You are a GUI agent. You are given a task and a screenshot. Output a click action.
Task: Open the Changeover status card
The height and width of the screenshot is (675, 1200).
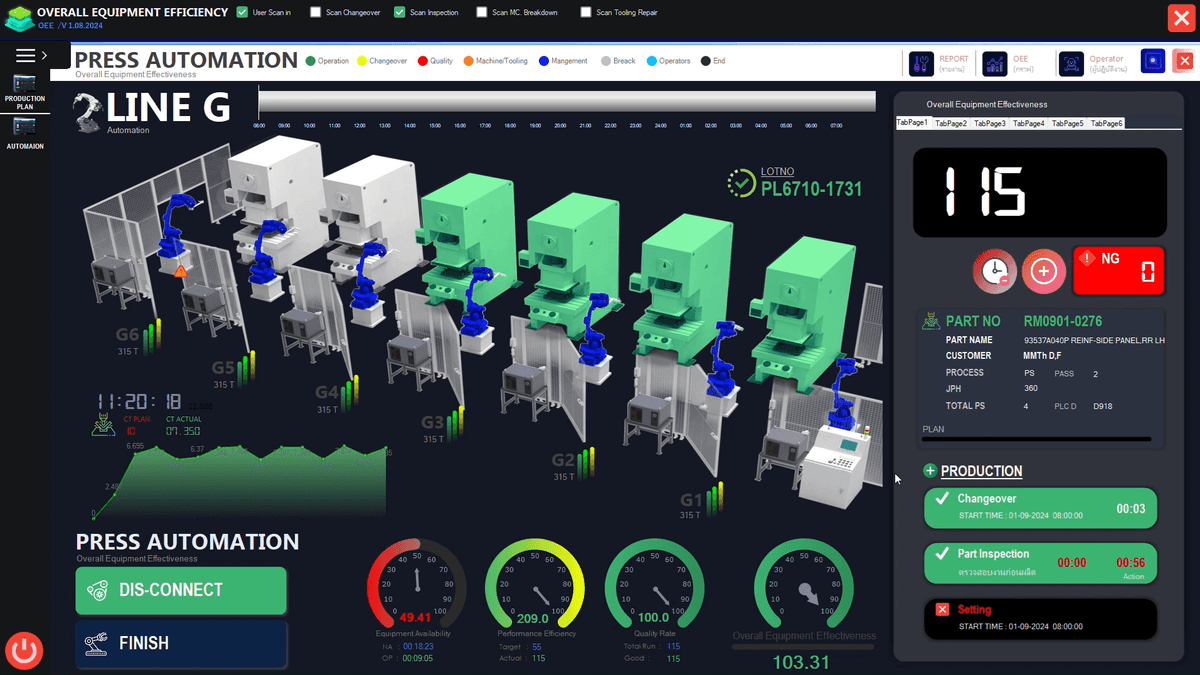1040,508
